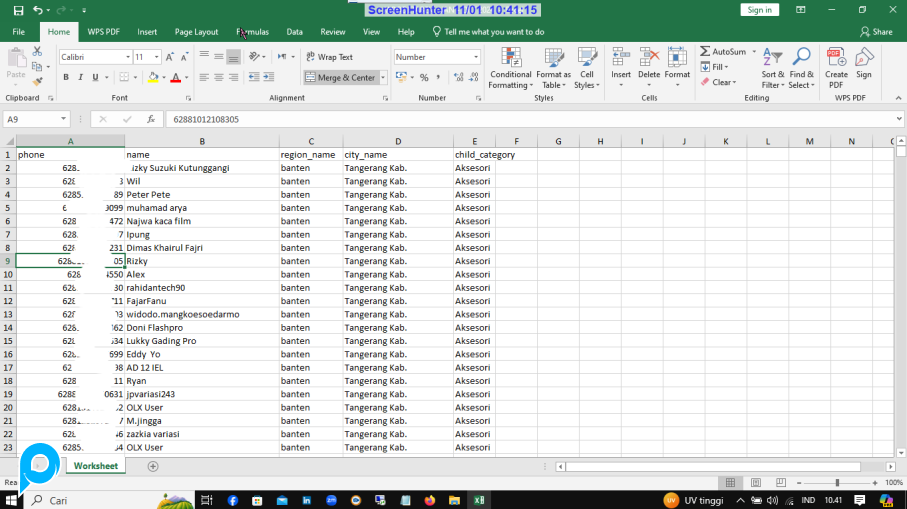Click the Sign in button
This screenshot has height=509, width=907.
click(x=760, y=10)
